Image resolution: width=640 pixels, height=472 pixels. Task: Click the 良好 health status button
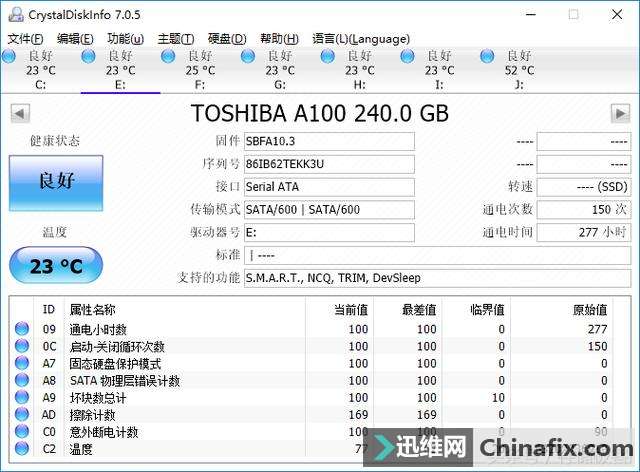(x=56, y=183)
